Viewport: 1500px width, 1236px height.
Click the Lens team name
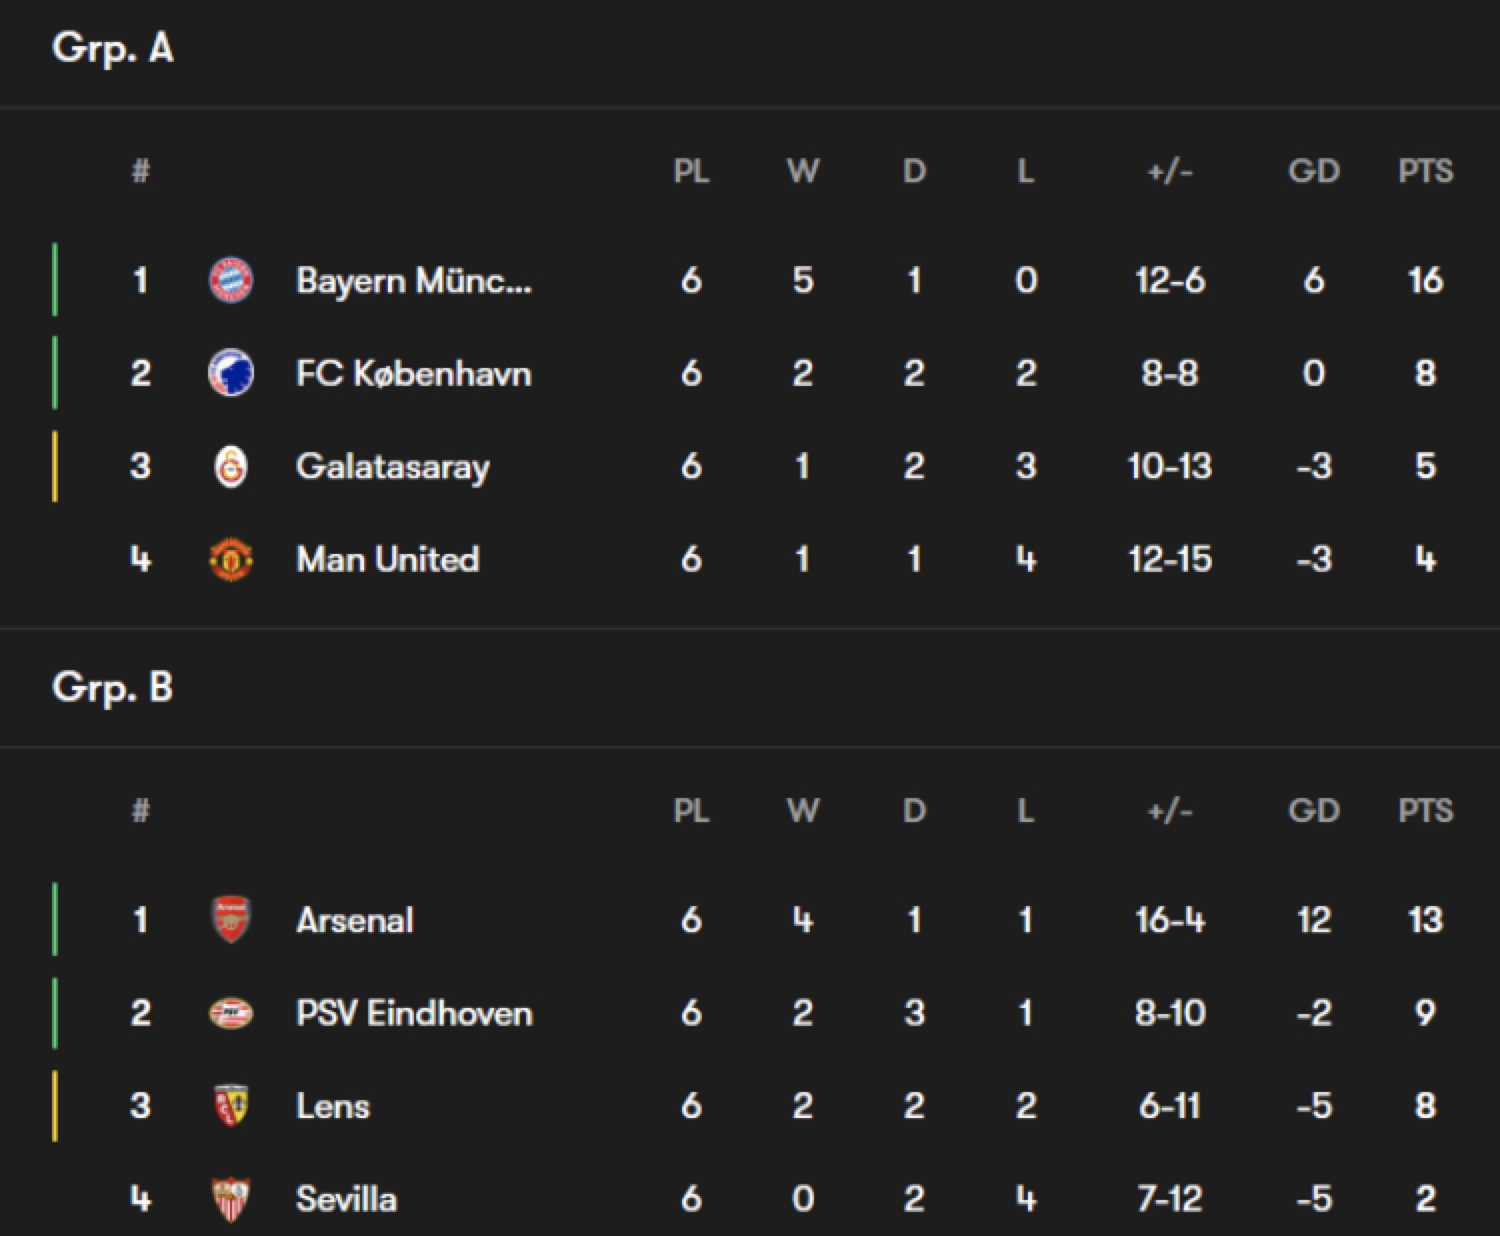333,1106
